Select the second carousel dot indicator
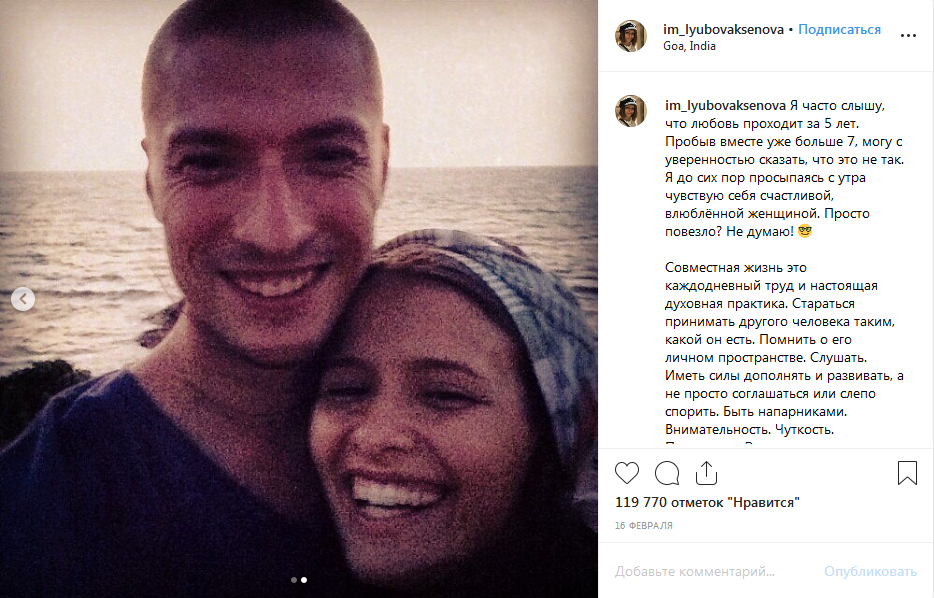This screenshot has width=934, height=598. (304, 580)
